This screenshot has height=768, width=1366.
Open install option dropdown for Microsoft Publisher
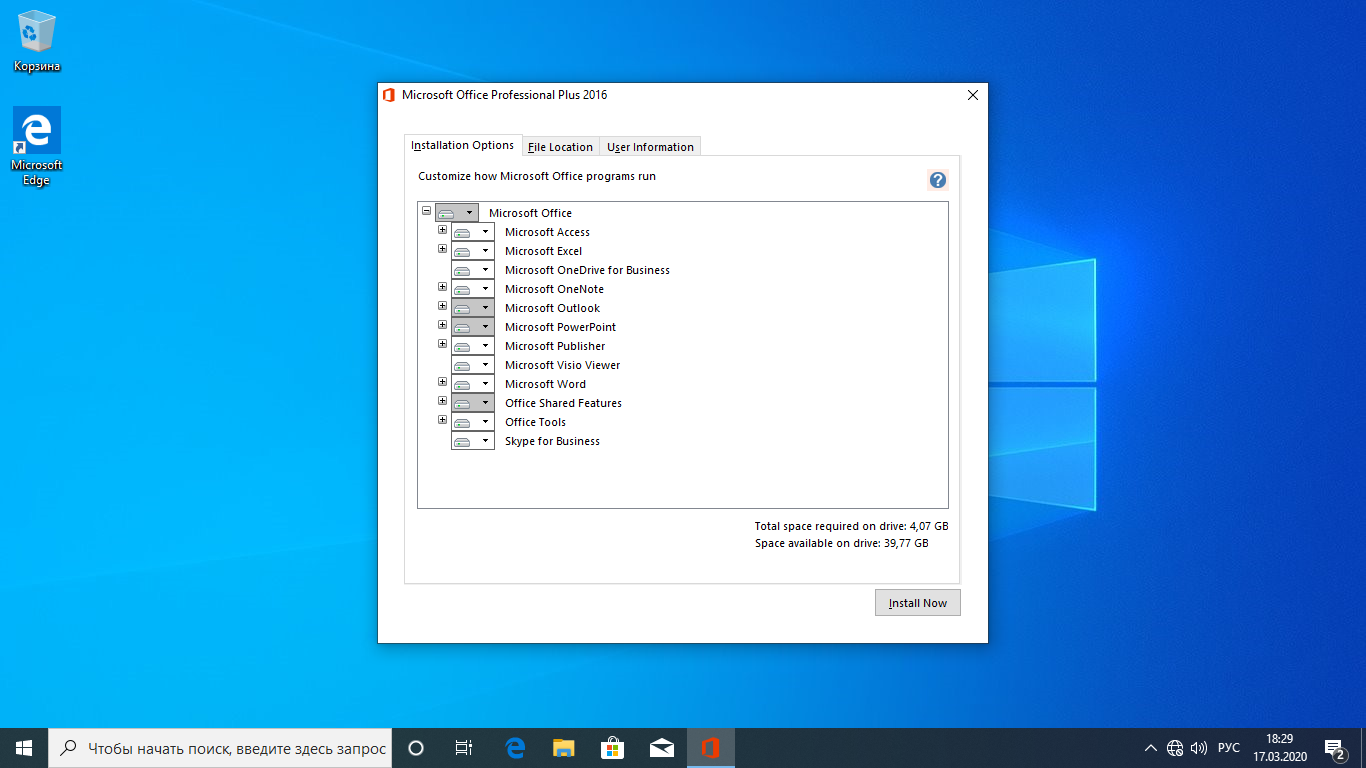(473, 346)
